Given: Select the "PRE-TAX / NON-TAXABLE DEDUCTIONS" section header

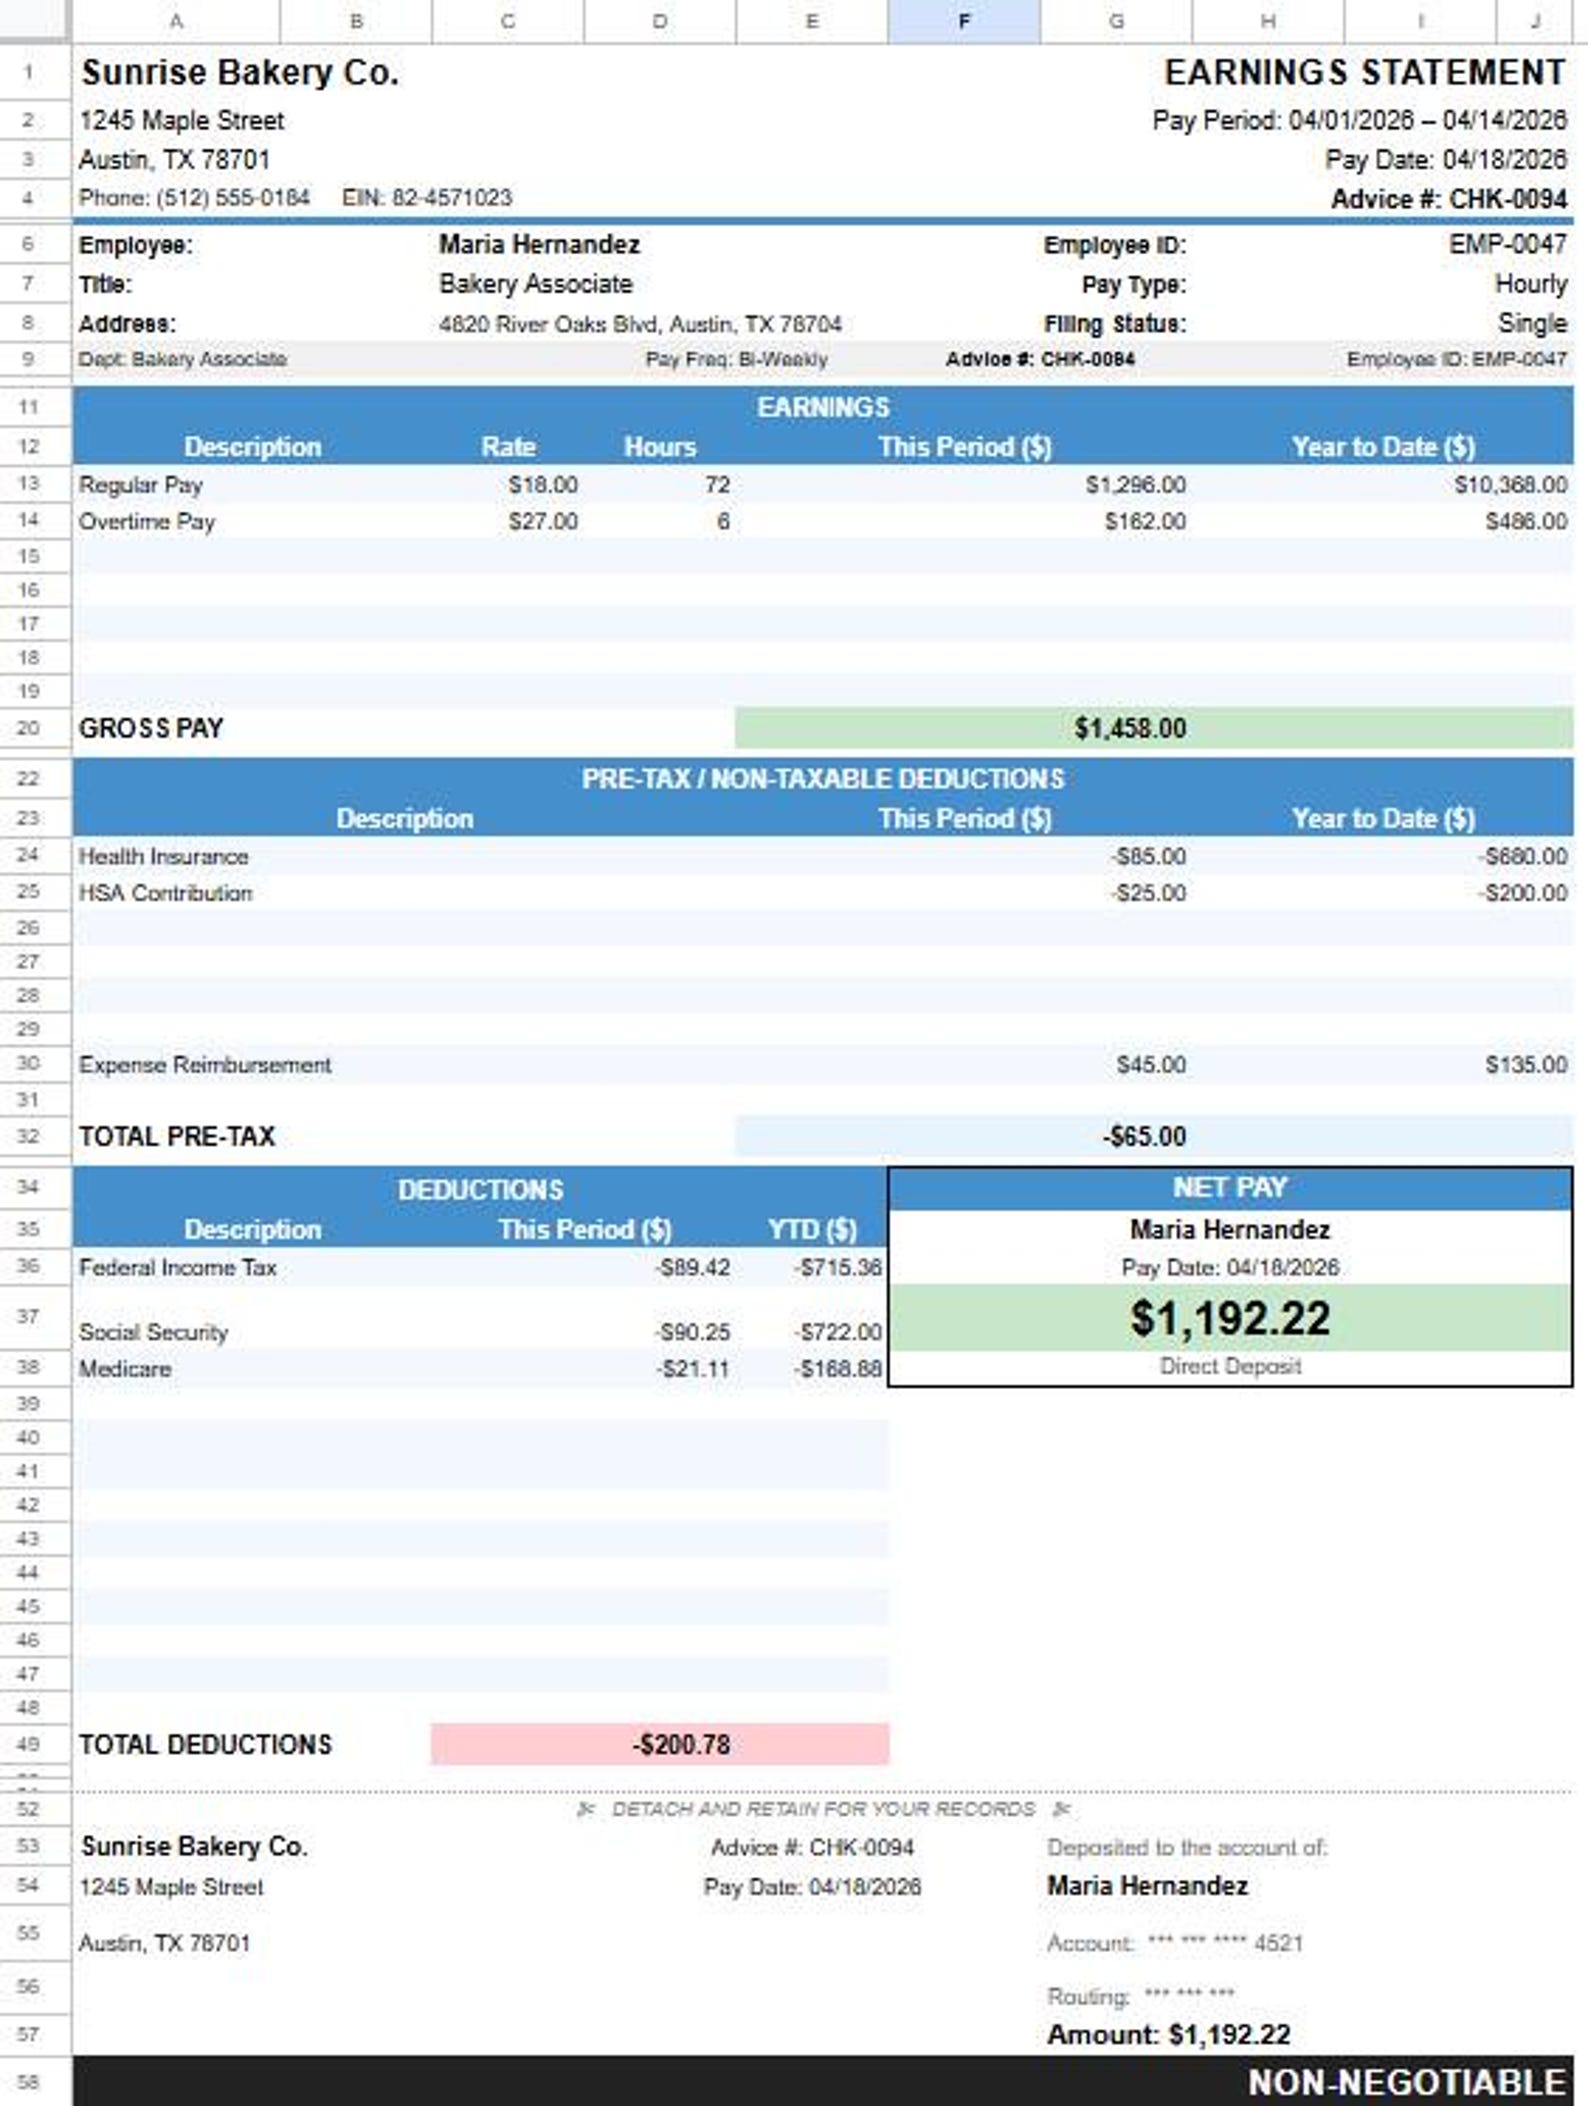Looking at the screenshot, I should 823,779.
